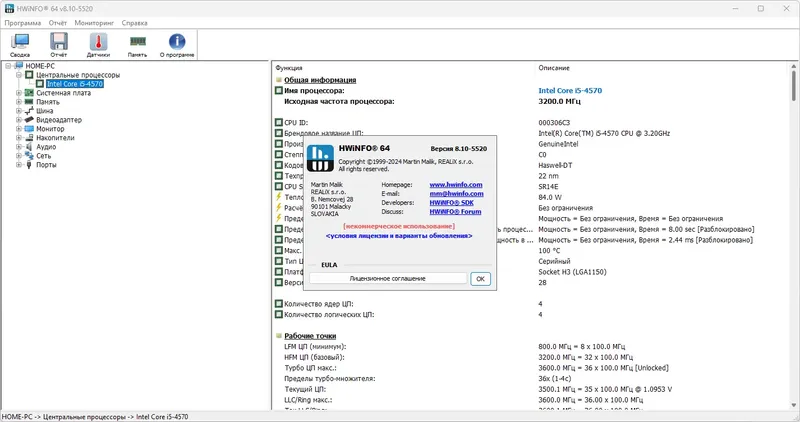Click the Память tree node icon
The image size is (800, 422).
point(29,102)
